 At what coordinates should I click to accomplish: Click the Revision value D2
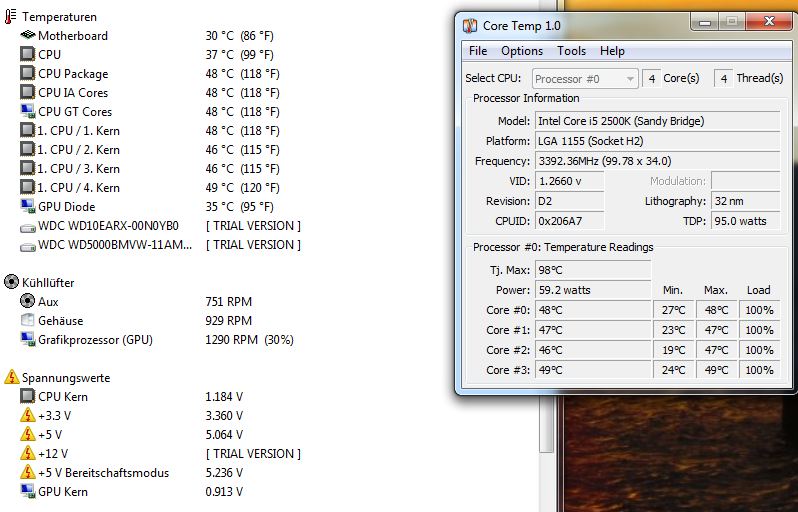tap(569, 201)
